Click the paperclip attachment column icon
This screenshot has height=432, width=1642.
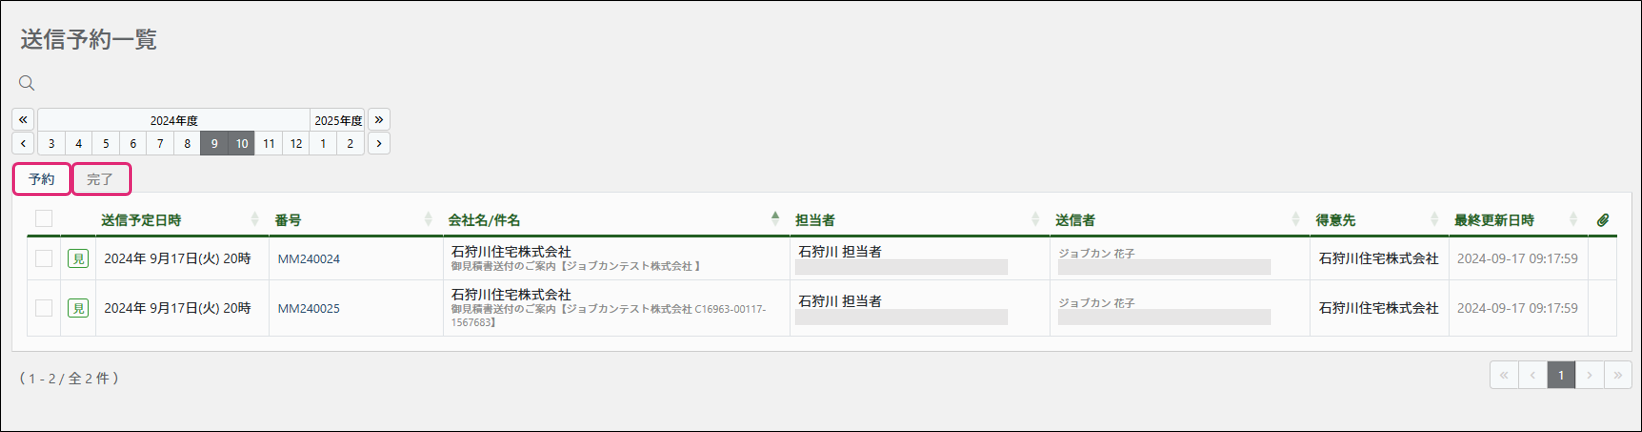pos(1602,220)
